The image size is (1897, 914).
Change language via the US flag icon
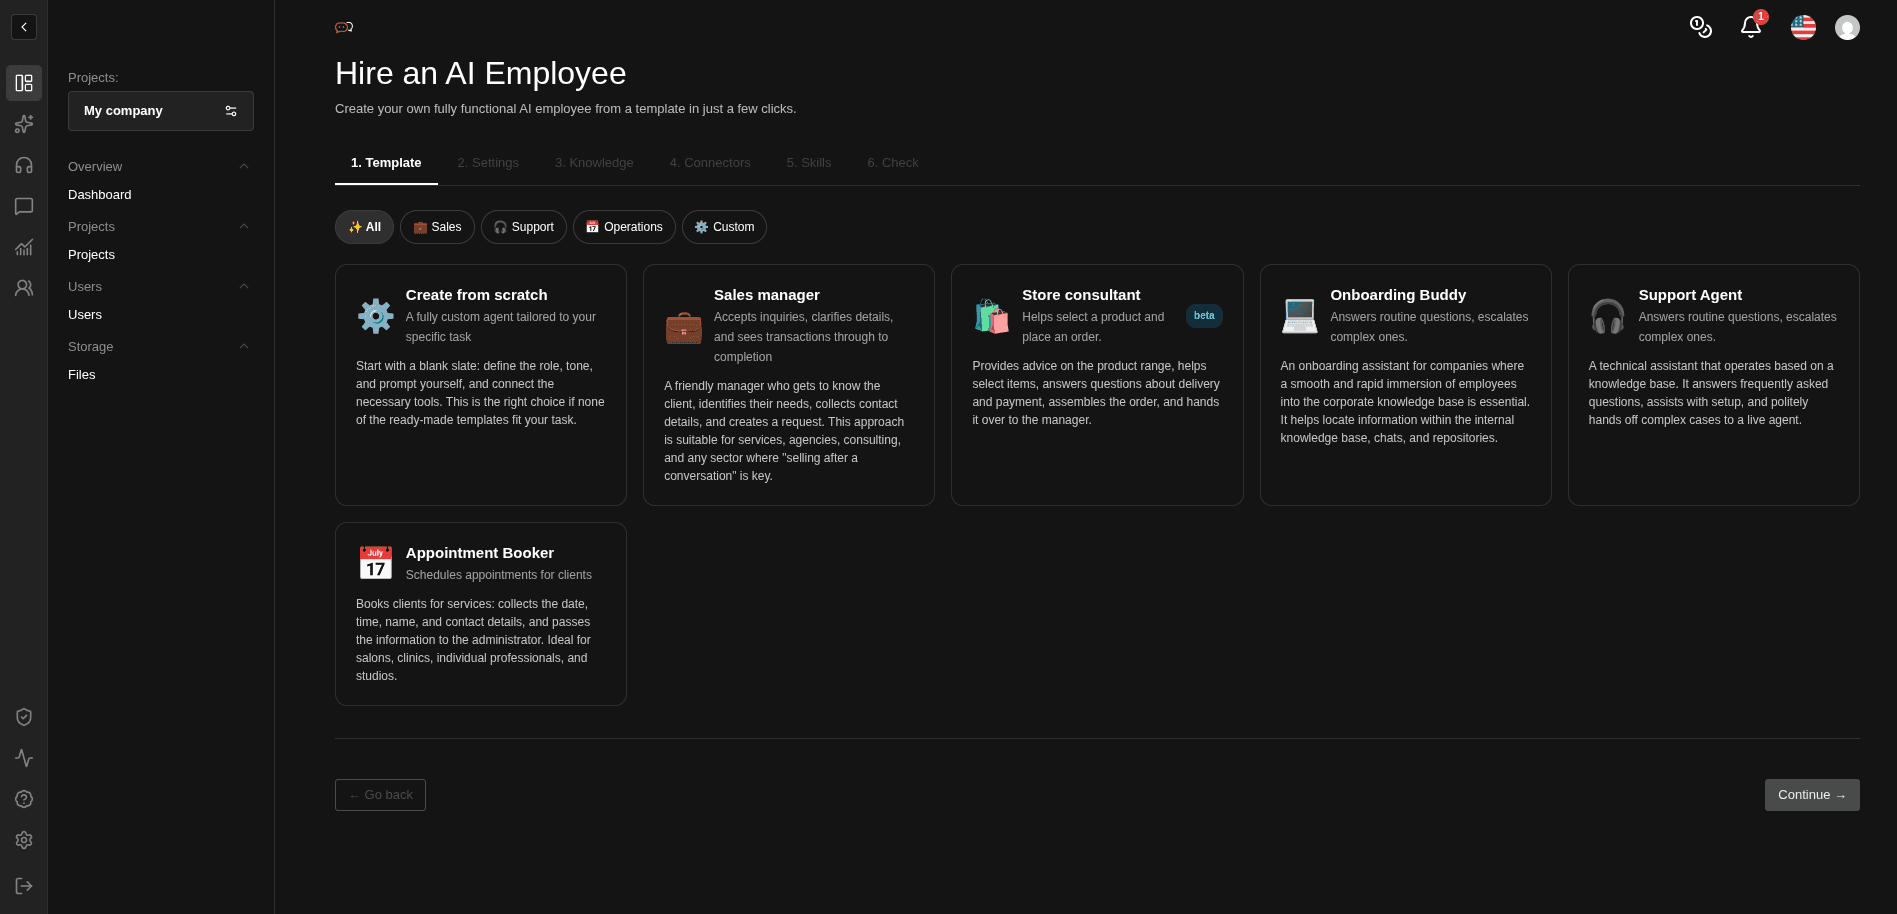point(1803,27)
